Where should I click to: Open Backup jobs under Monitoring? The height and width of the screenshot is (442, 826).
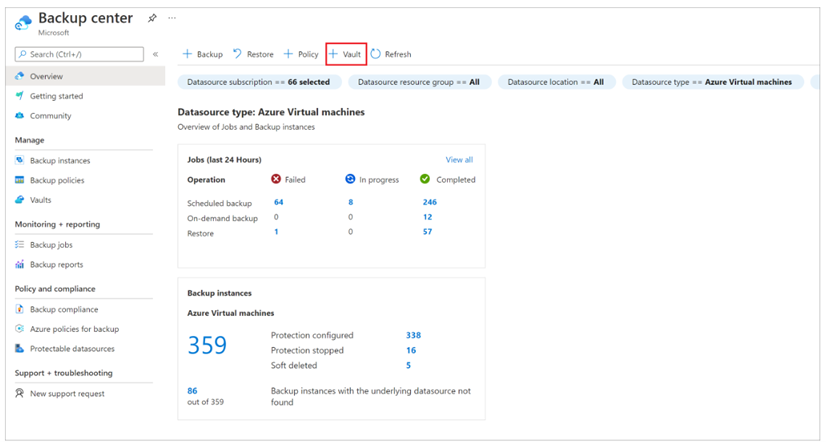coord(51,244)
